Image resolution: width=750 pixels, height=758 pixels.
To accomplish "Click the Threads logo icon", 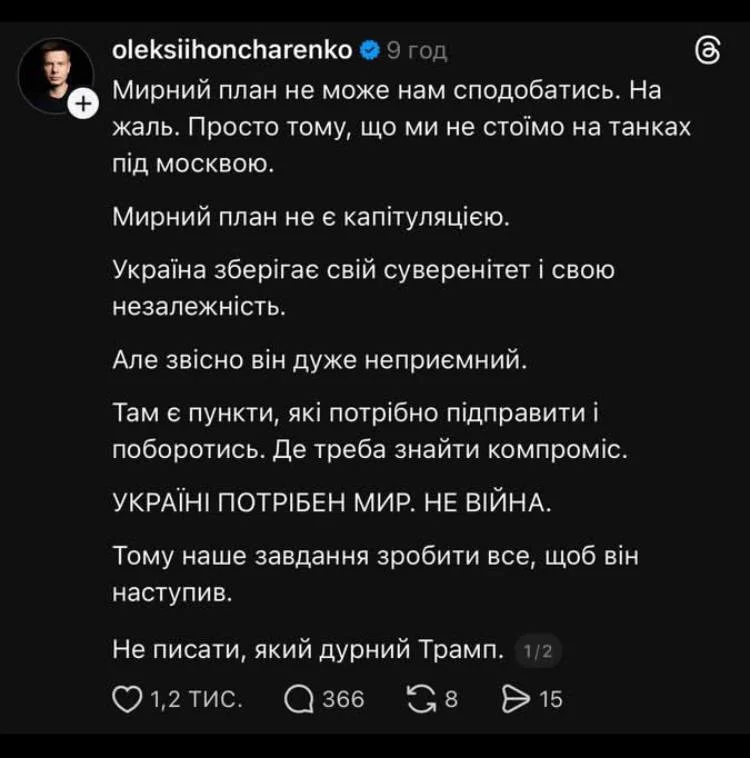I will (707, 52).
